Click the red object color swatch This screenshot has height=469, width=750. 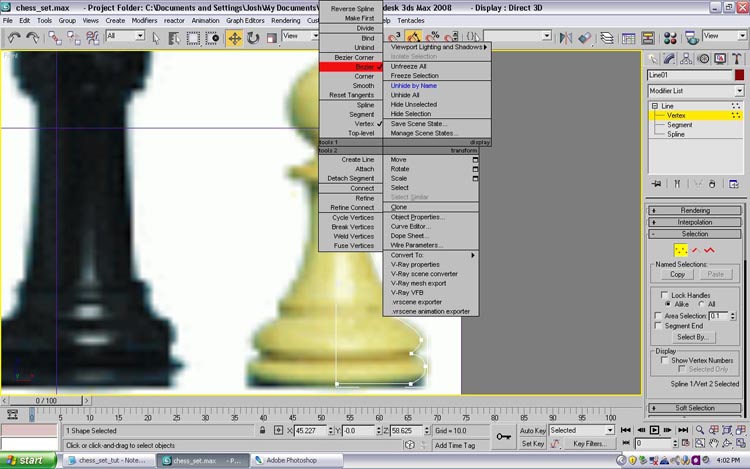point(738,75)
